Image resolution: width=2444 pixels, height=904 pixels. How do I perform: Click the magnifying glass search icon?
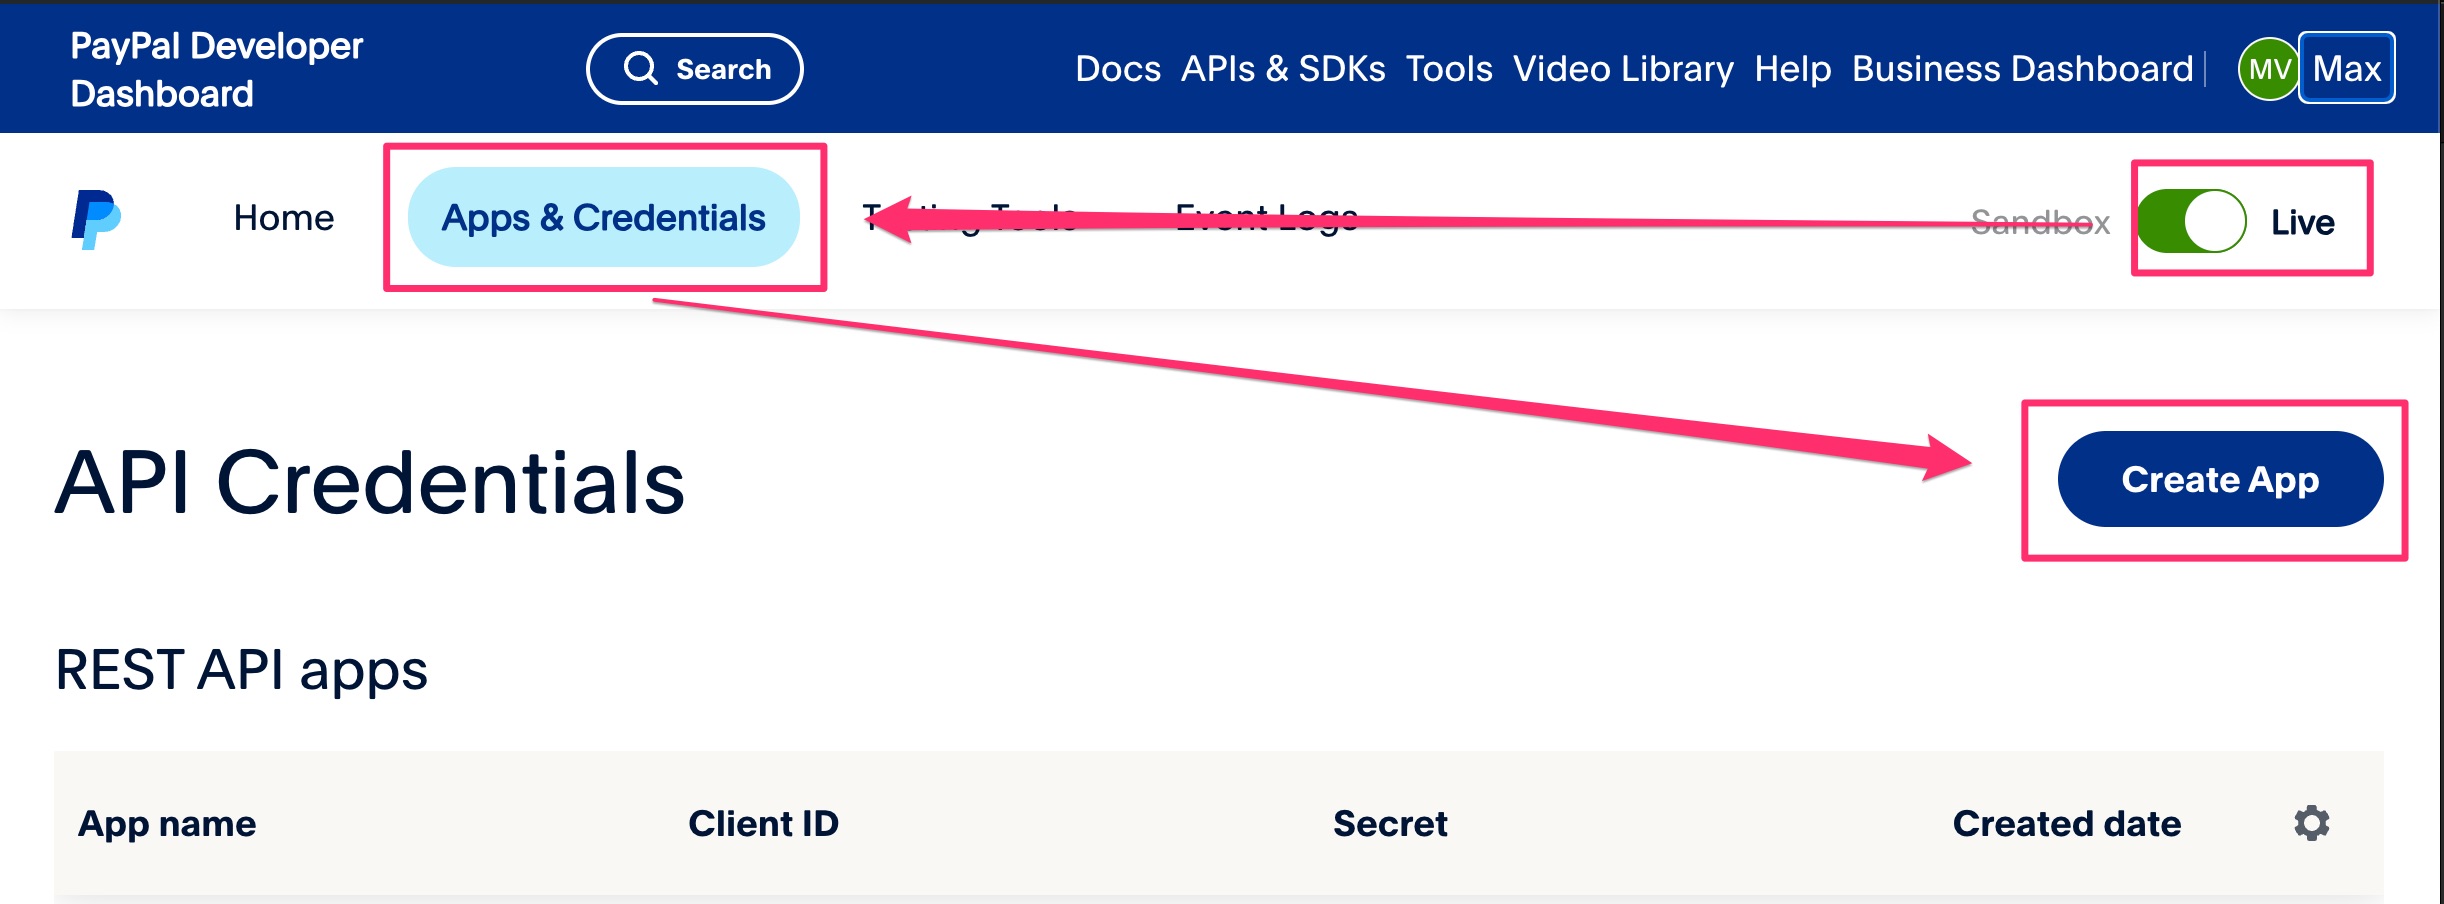[x=641, y=69]
